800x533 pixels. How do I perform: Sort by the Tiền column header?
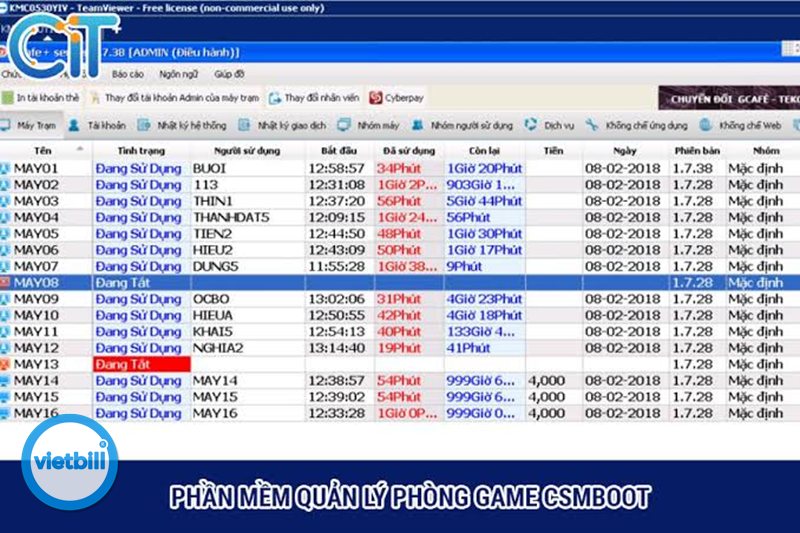click(554, 150)
